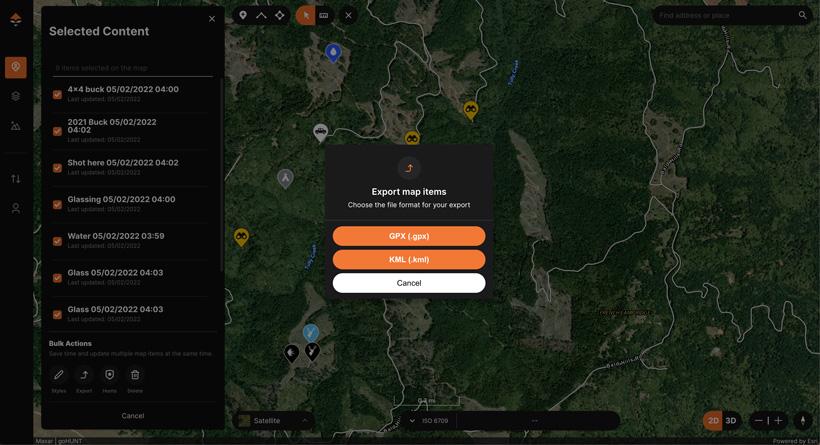Image resolution: width=820 pixels, height=445 pixels.
Task: Click the Shot here 05/02/2022 04:02 row
Action: coord(131,167)
